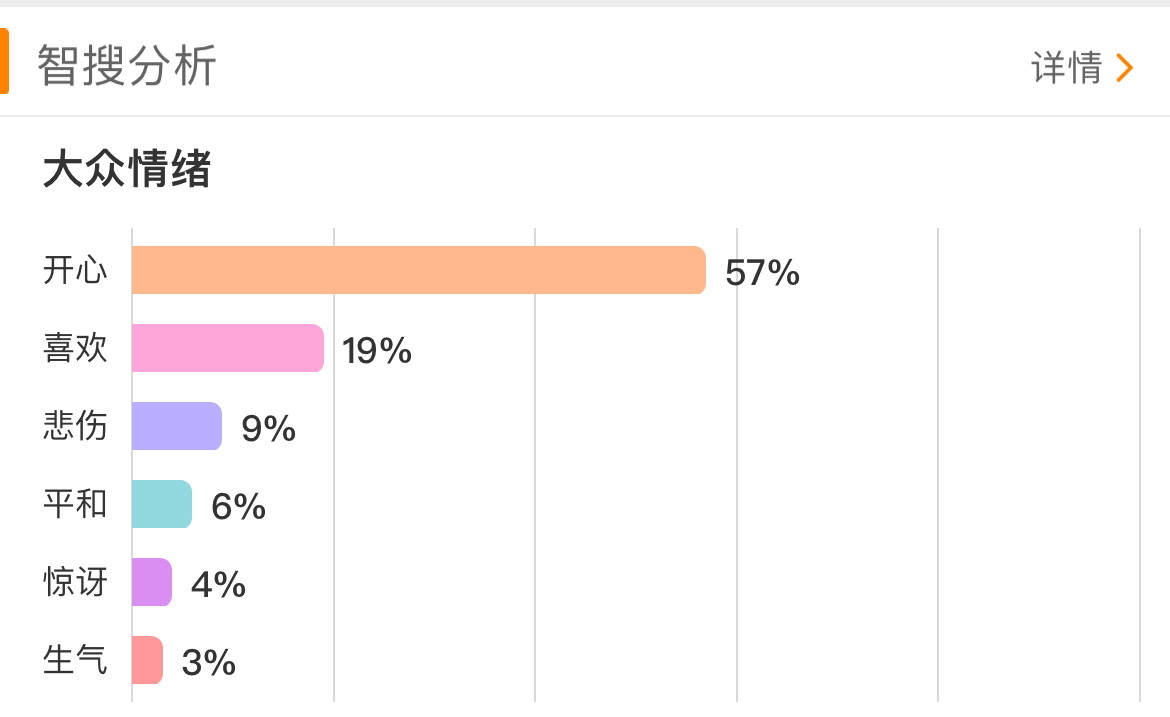Select the 智搜分析 section title

pyautogui.click(x=127, y=67)
